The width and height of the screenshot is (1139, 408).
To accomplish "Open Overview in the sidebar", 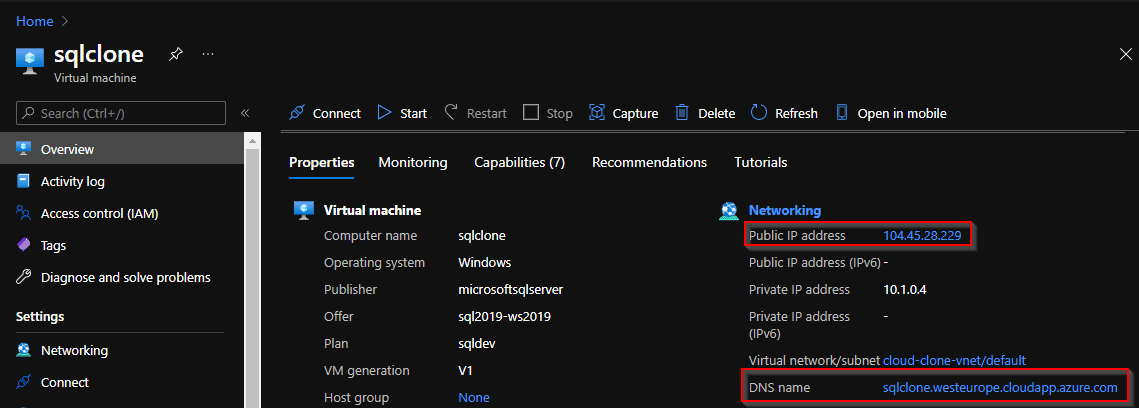I will click(x=122, y=150).
